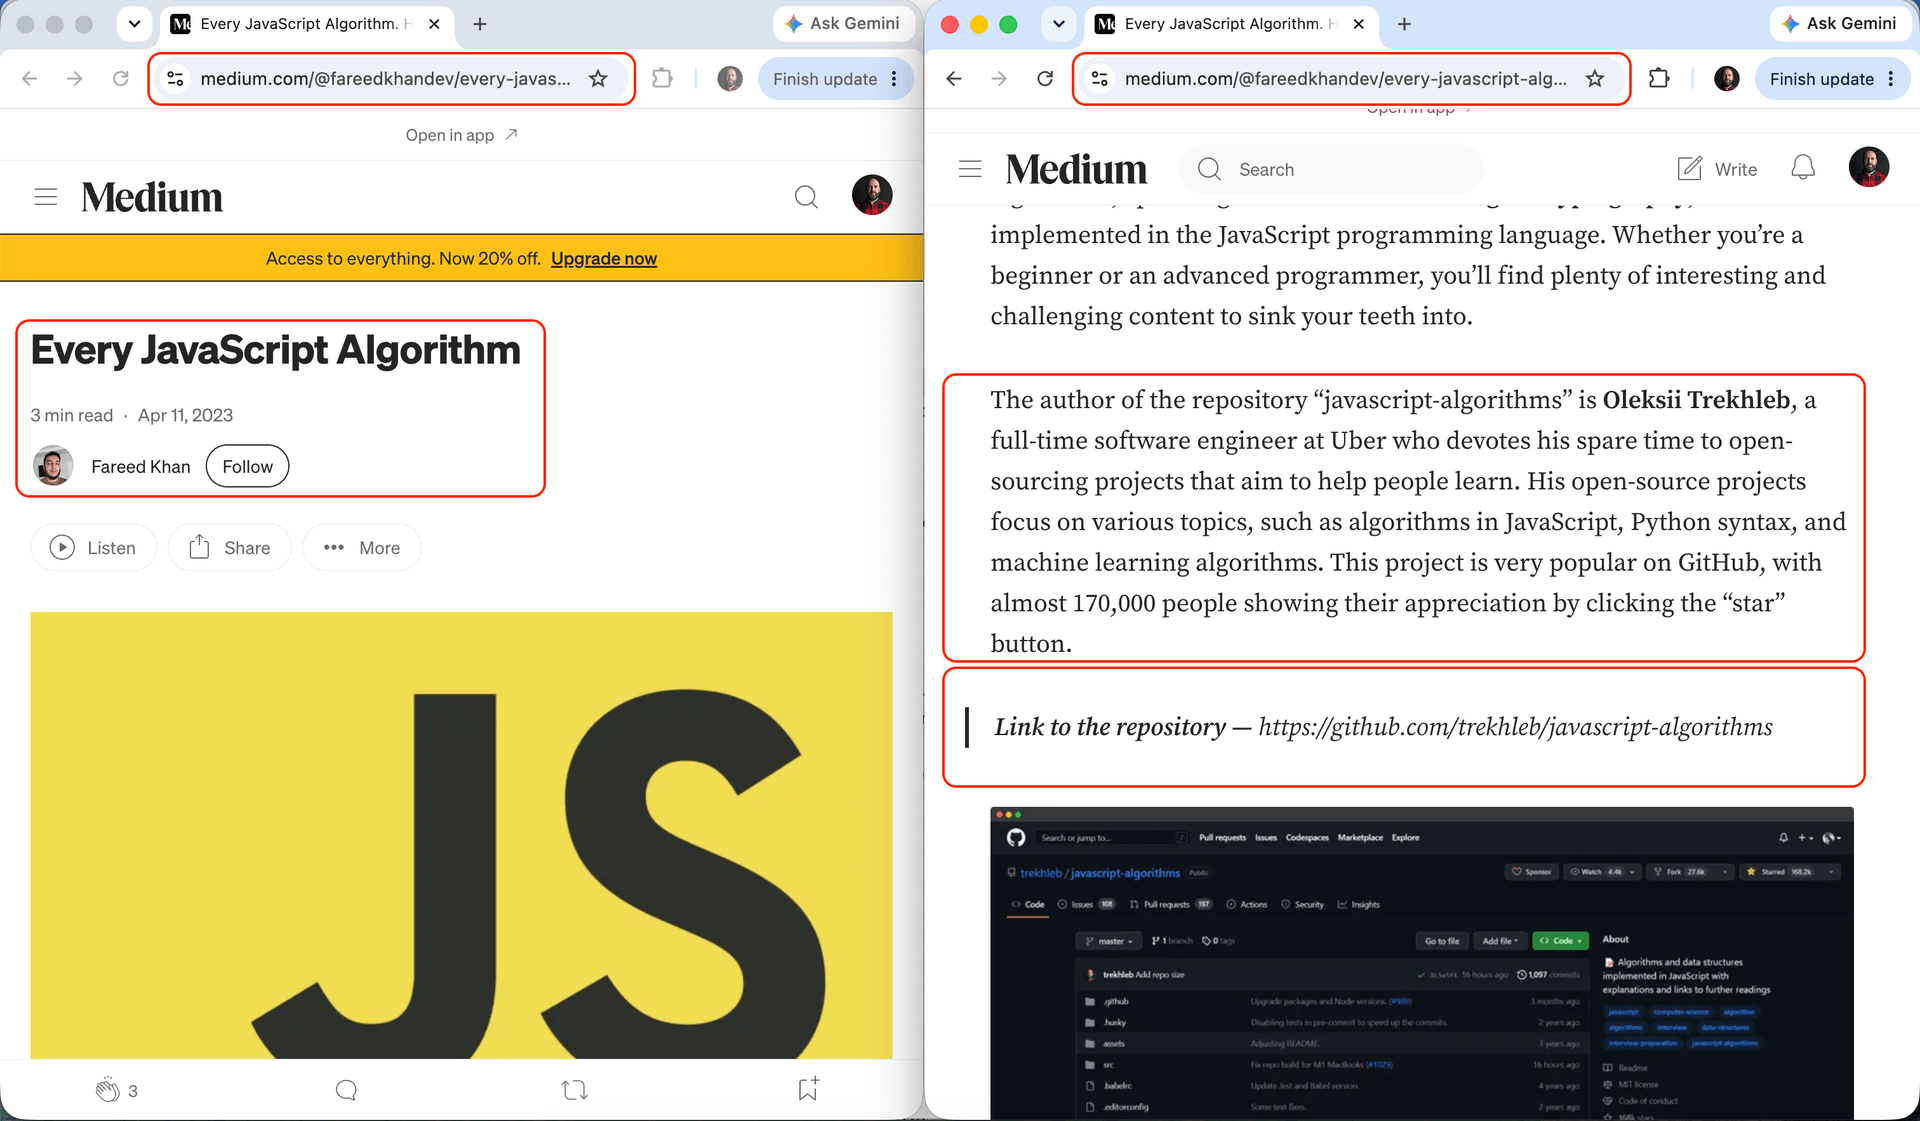This screenshot has height=1121, width=1920.
Task: Click Ask Gemini in right window
Action: coord(1839,24)
